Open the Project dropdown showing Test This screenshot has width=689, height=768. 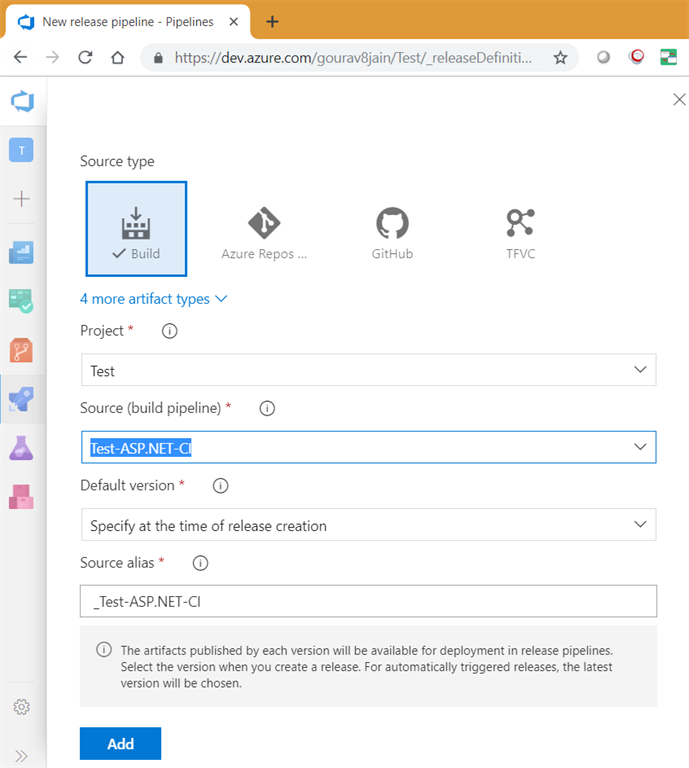(x=368, y=370)
